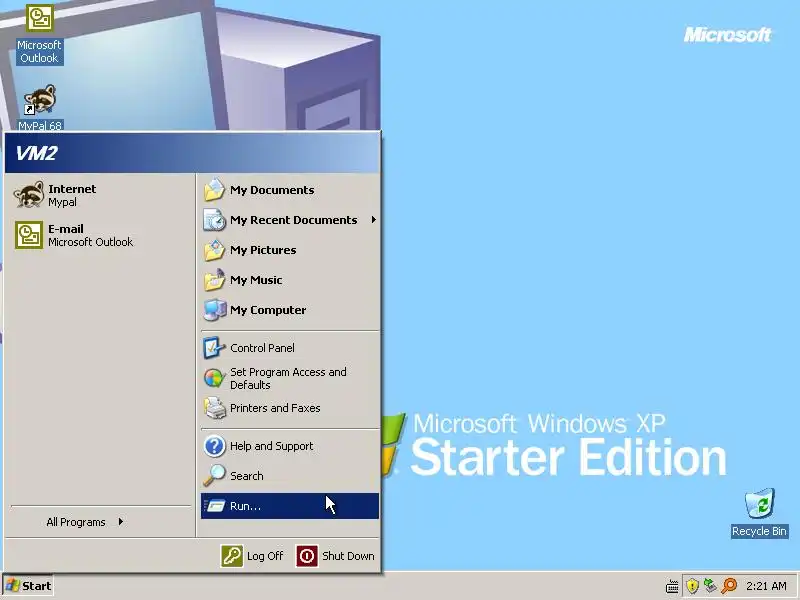Click the VM2 user name header
This screenshot has height=600, width=800.
(36, 153)
